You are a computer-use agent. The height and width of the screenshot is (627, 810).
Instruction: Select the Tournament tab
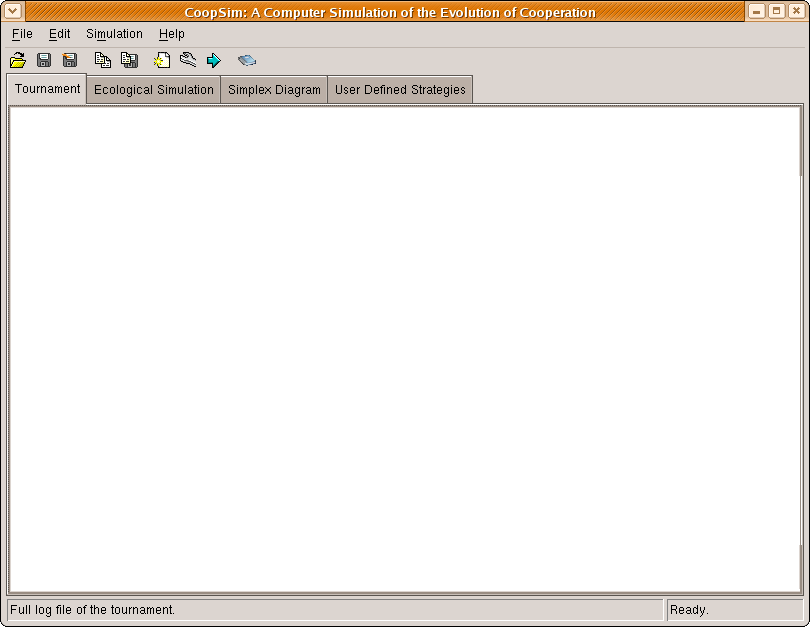click(47, 89)
